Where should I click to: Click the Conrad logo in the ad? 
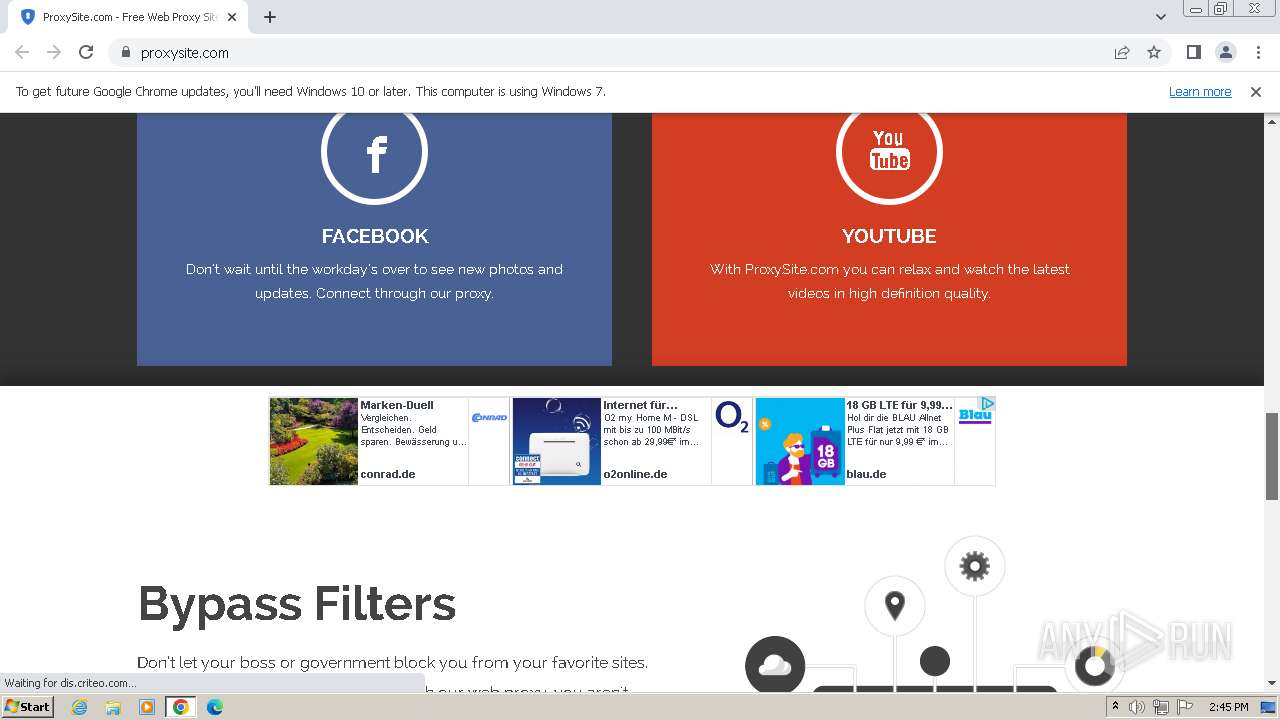tap(489, 417)
